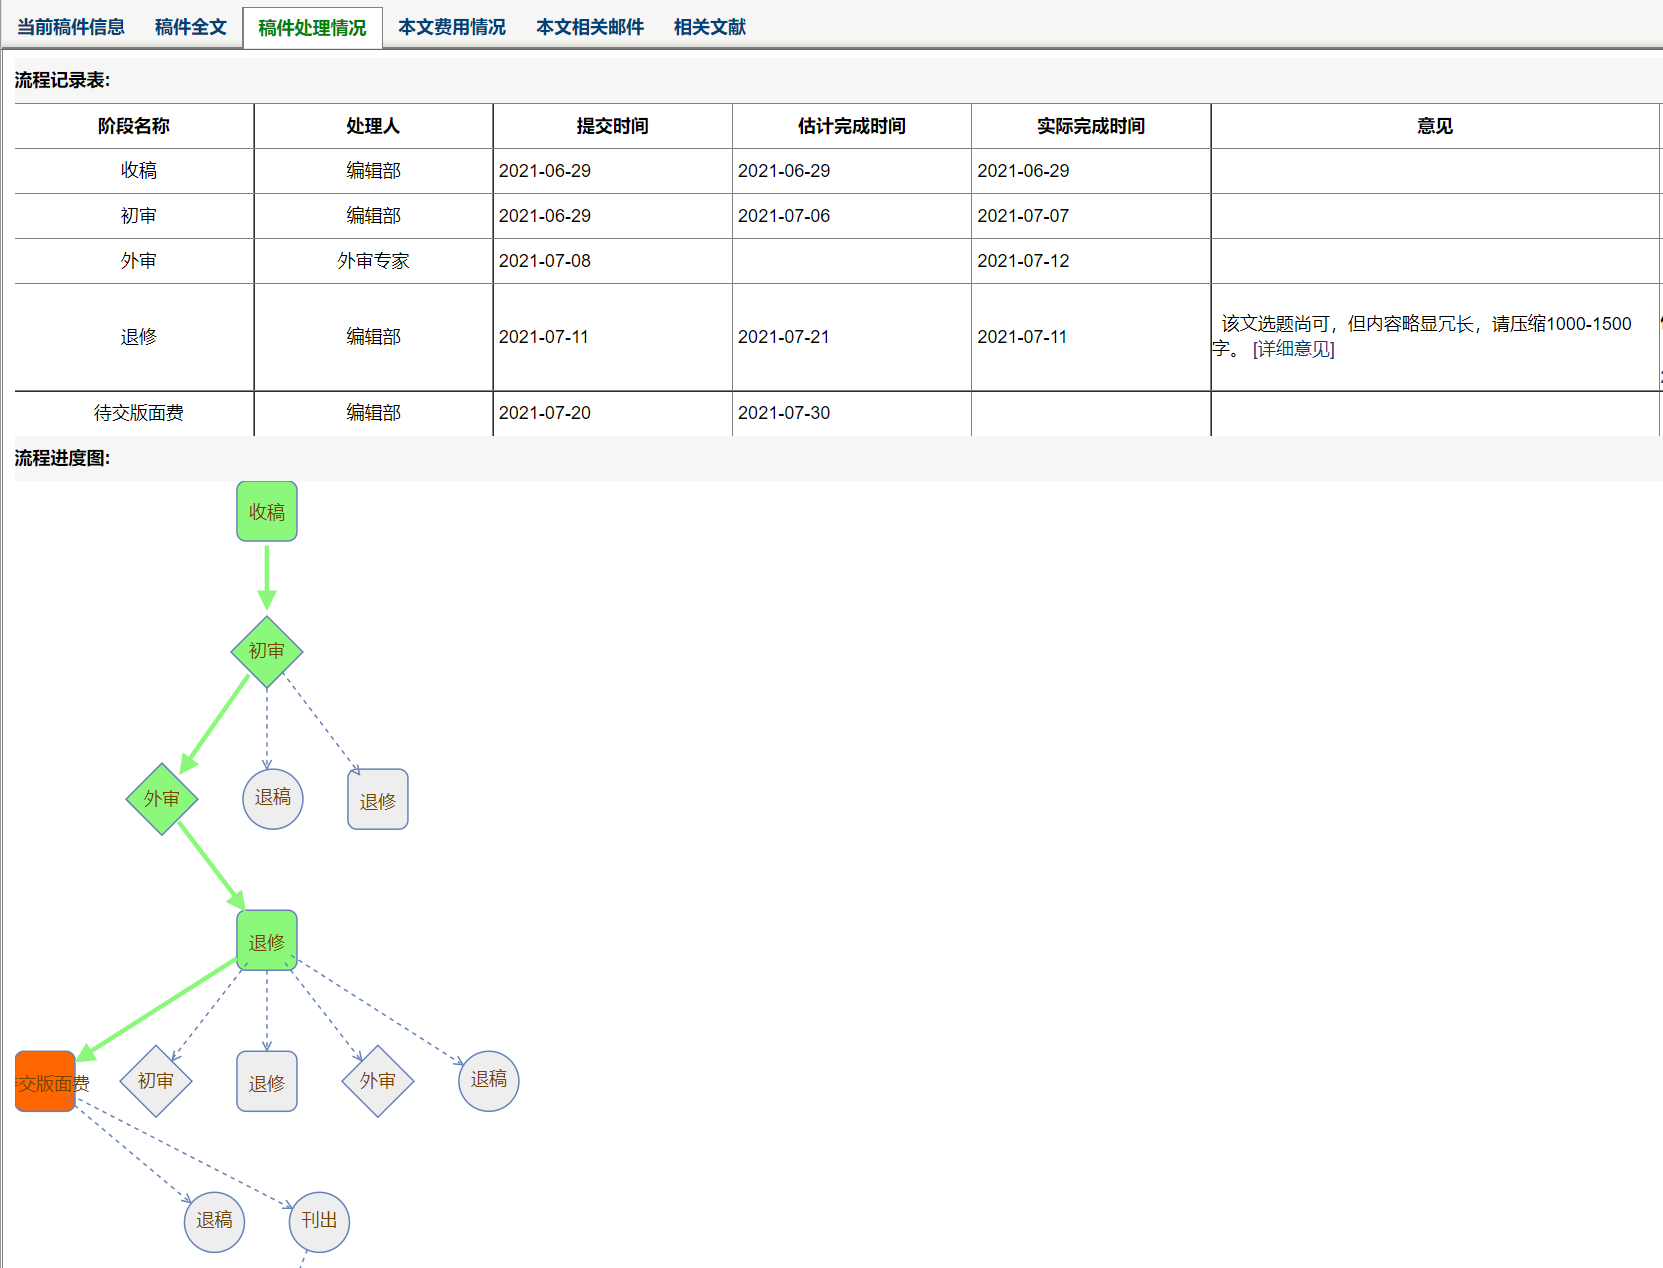Click the green 收稿 flowchart node
The width and height of the screenshot is (1663, 1268).
267,512
